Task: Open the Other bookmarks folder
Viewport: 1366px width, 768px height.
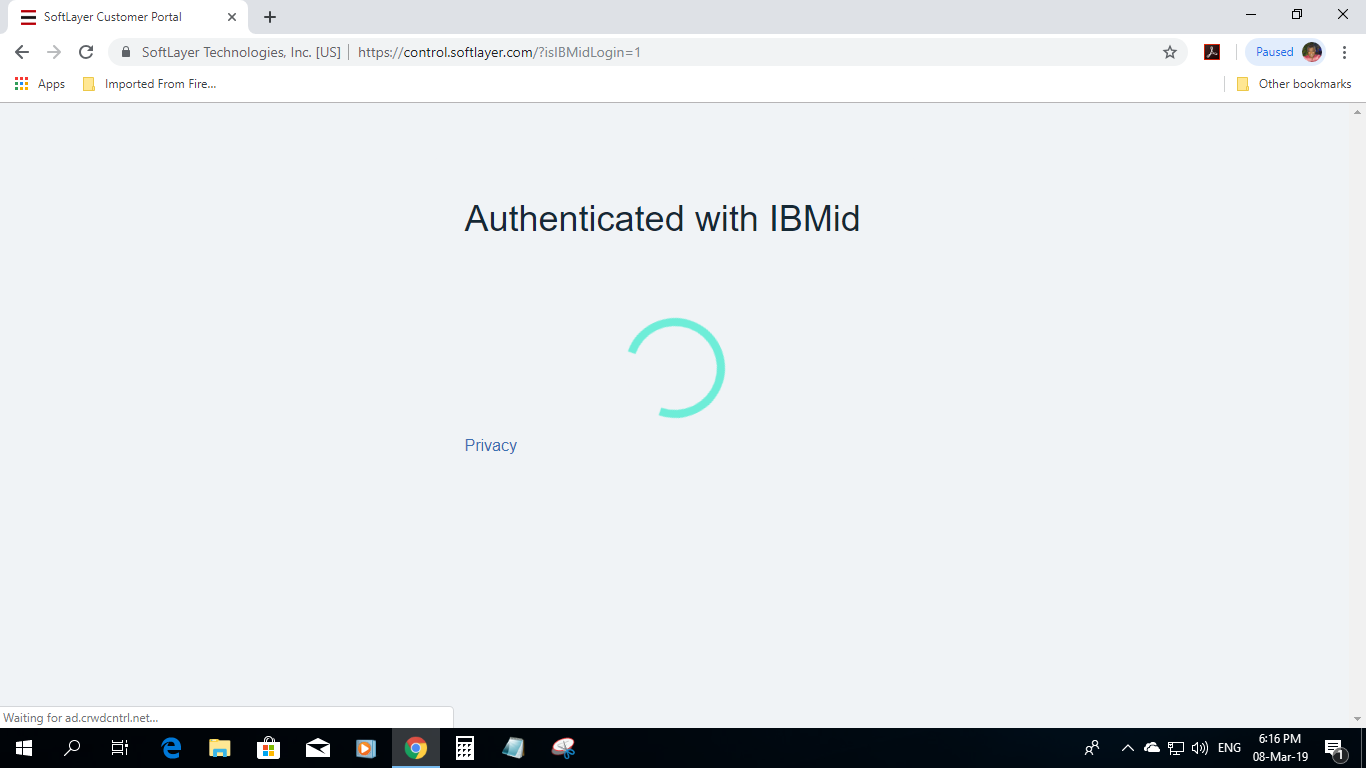Action: click(1294, 84)
